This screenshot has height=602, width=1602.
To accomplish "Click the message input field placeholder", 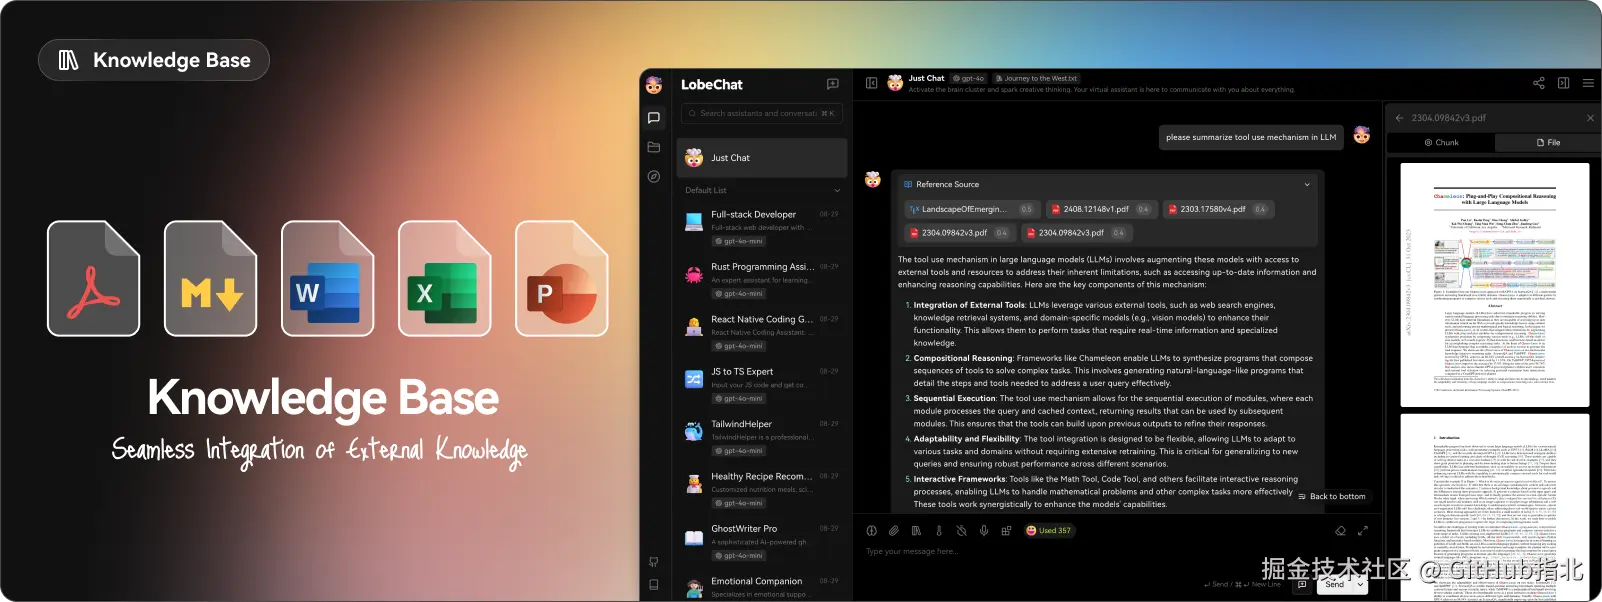I will [912, 552].
